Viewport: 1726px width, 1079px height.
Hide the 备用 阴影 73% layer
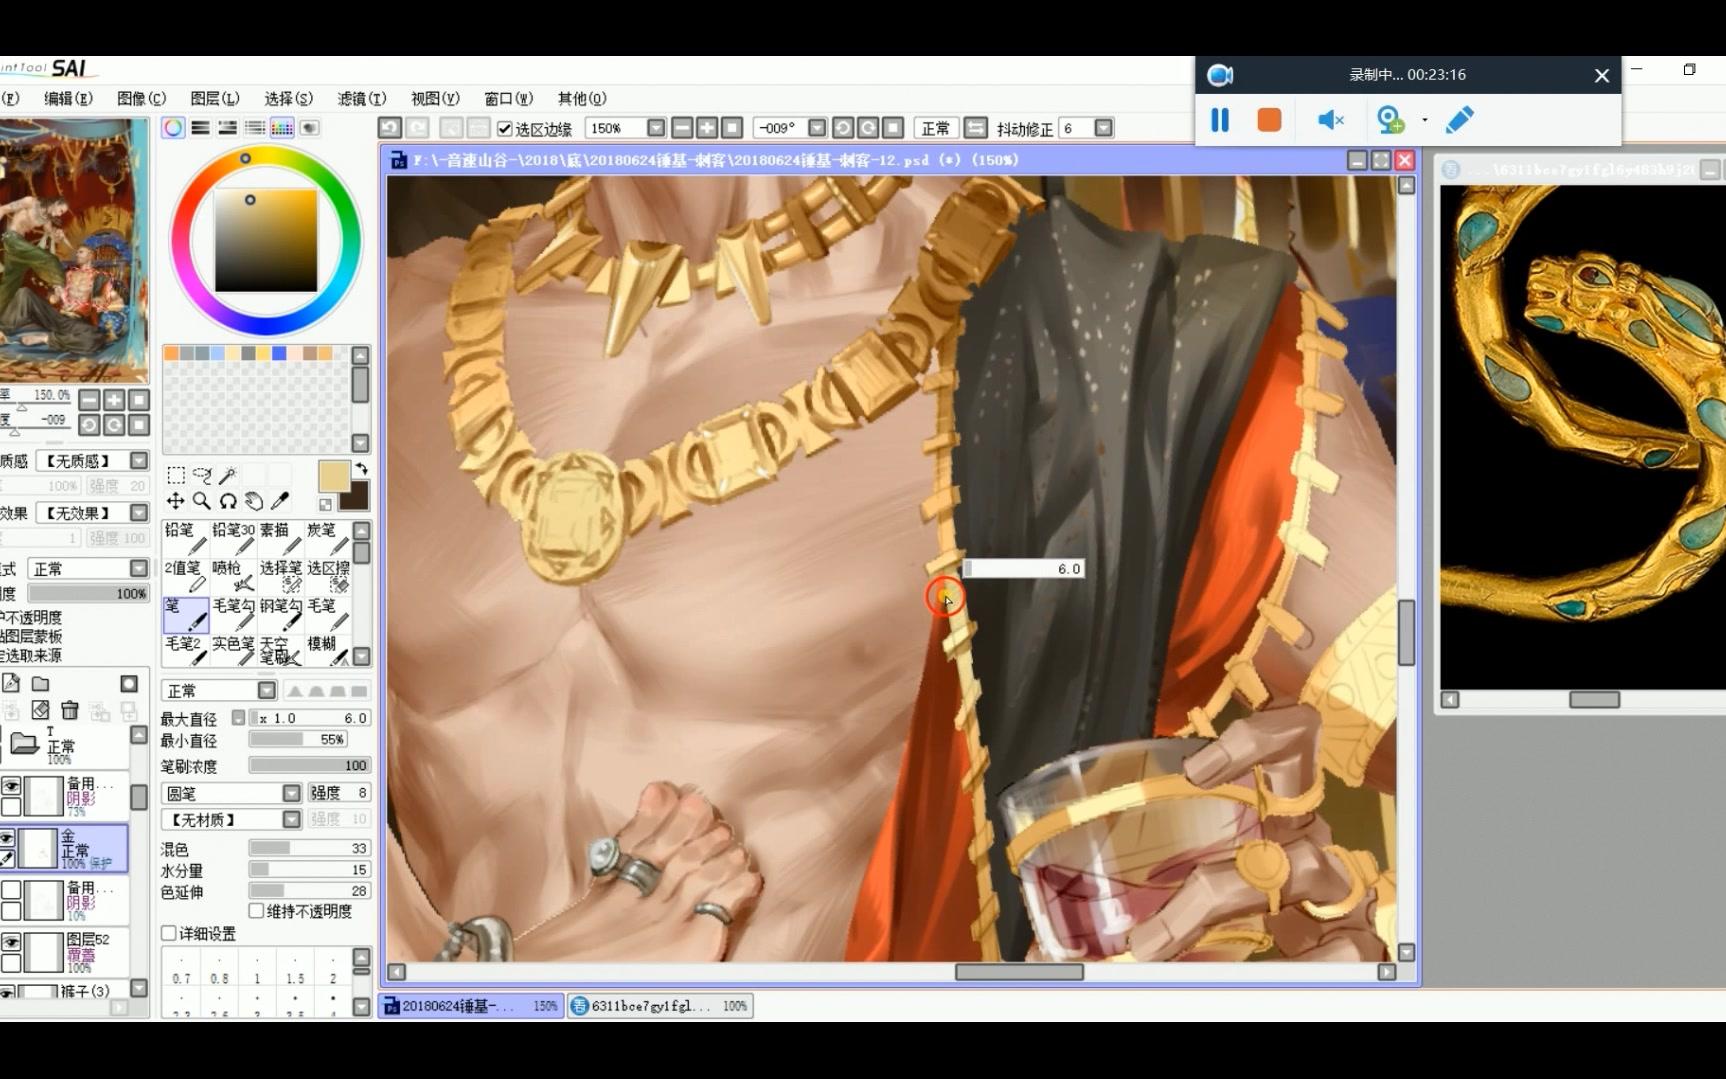[x=11, y=786]
